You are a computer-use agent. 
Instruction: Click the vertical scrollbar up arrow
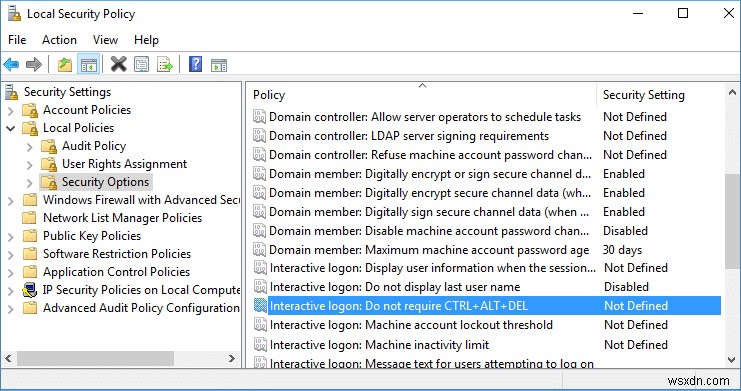point(732,92)
